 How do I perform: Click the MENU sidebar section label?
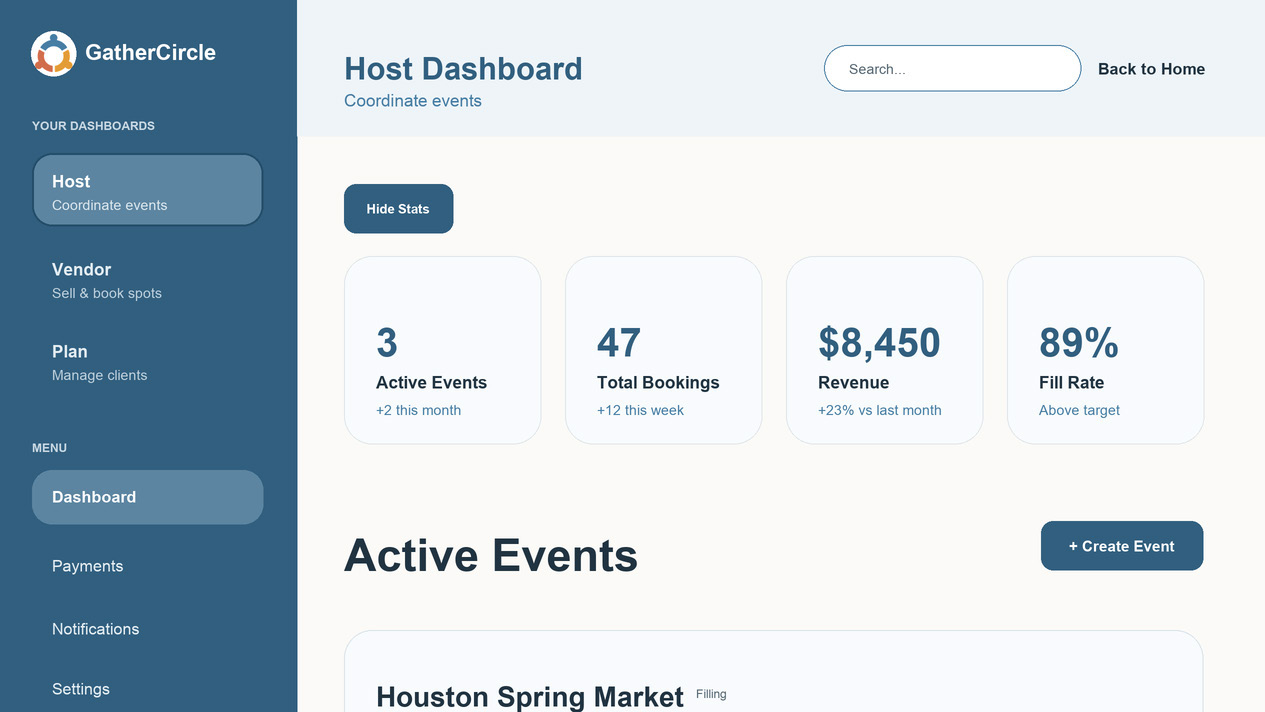(x=49, y=448)
